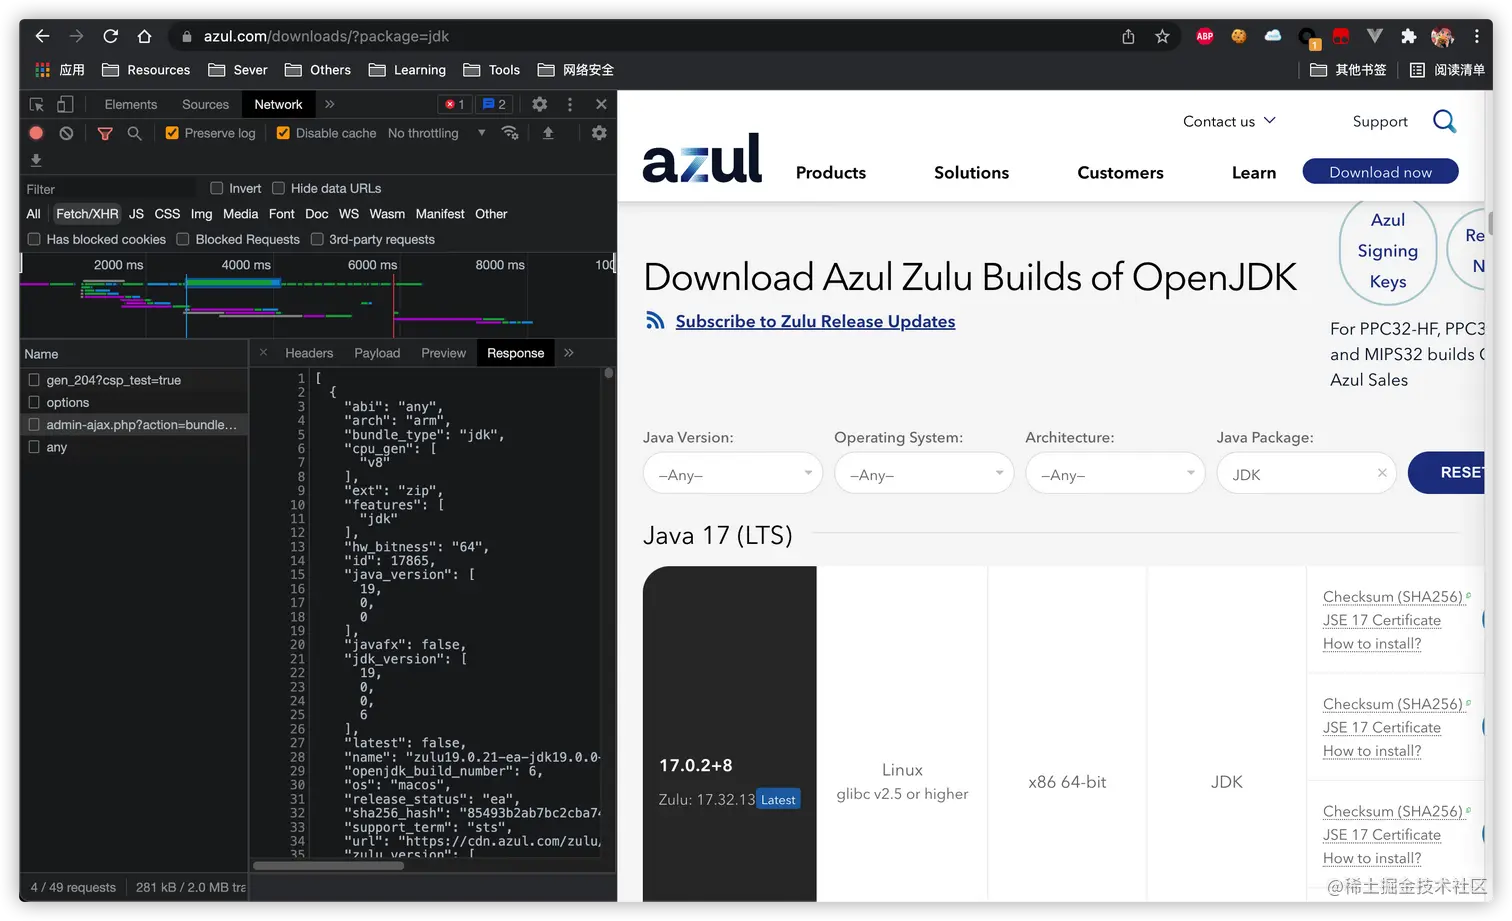Open Products navigation menu
The width and height of the screenshot is (1512, 921).
pos(831,173)
